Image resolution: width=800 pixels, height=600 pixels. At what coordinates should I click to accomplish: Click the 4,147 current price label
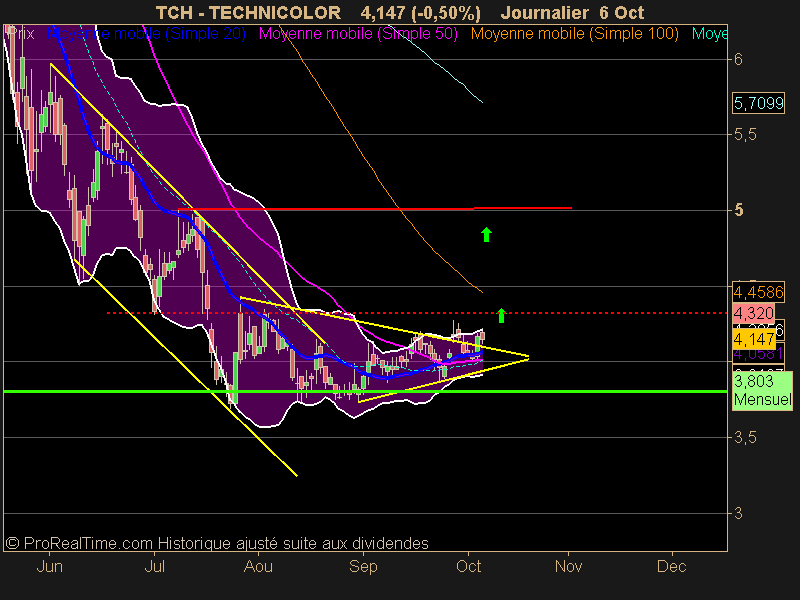(x=754, y=339)
